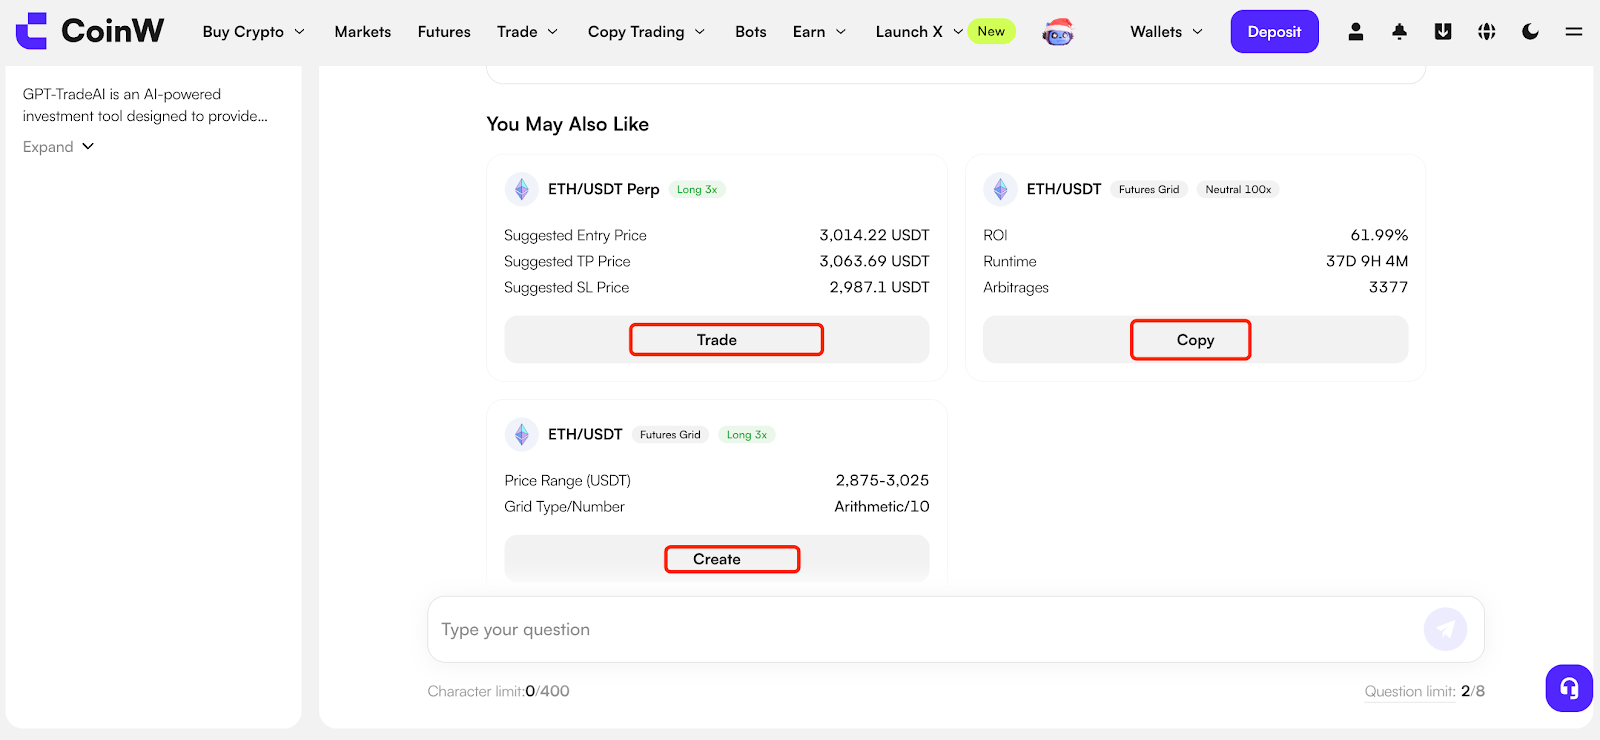Click the Santa hat mascot icon
This screenshot has height=740, width=1600.
pyautogui.click(x=1058, y=33)
